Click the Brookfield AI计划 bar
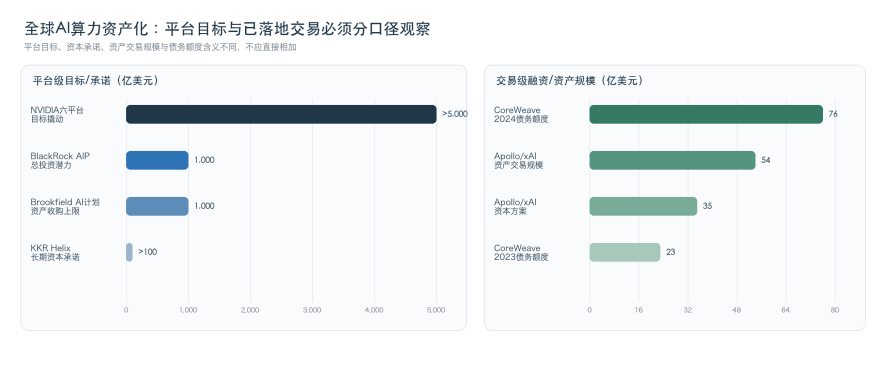This screenshot has width=886, height=368. click(x=157, y=206)
